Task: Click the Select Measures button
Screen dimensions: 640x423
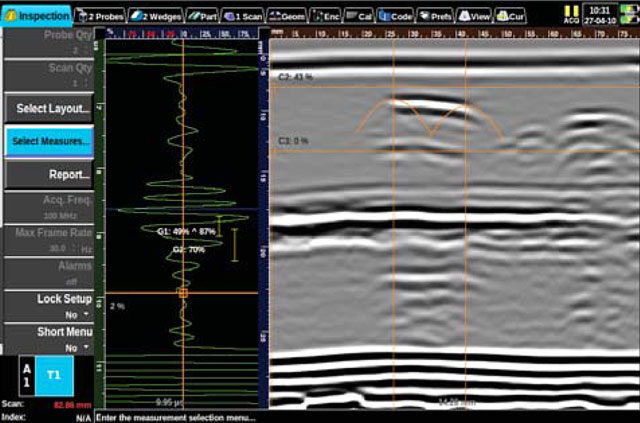Action: 48,141
